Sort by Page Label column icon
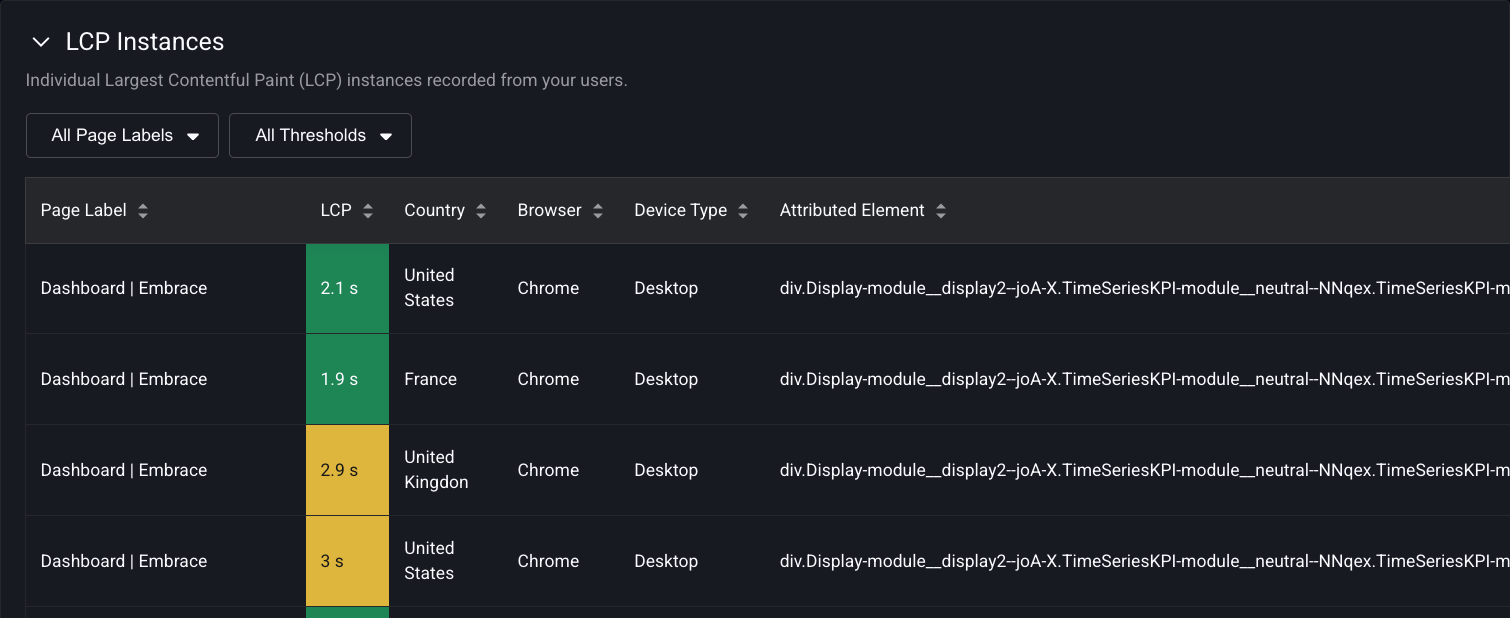1510x618 pixels. (x=143, y=211)
